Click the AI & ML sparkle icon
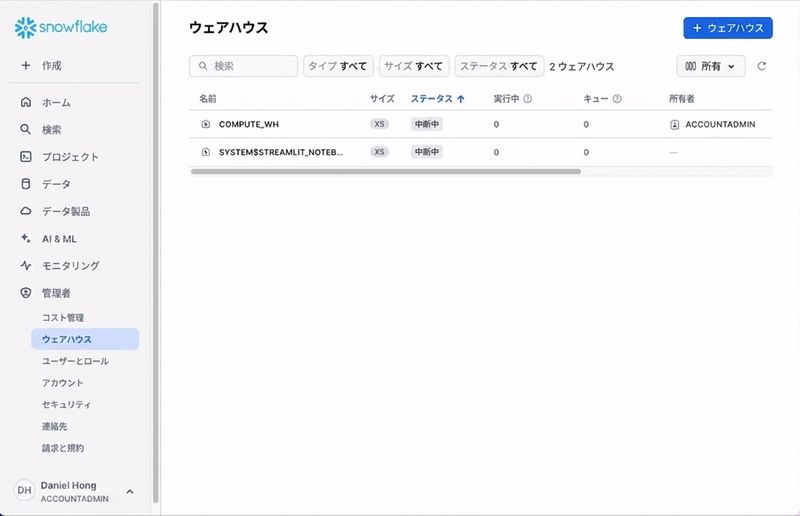The height and width of the screenshot is (516, 800). 26,238
